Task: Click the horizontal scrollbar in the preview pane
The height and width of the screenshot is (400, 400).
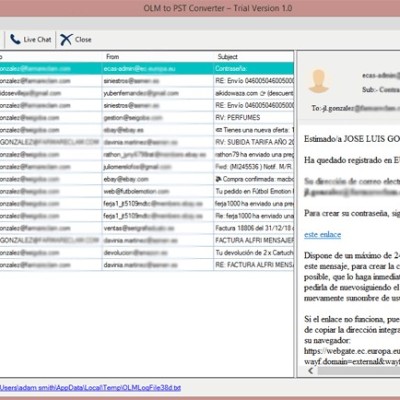Action: [358, 371]
